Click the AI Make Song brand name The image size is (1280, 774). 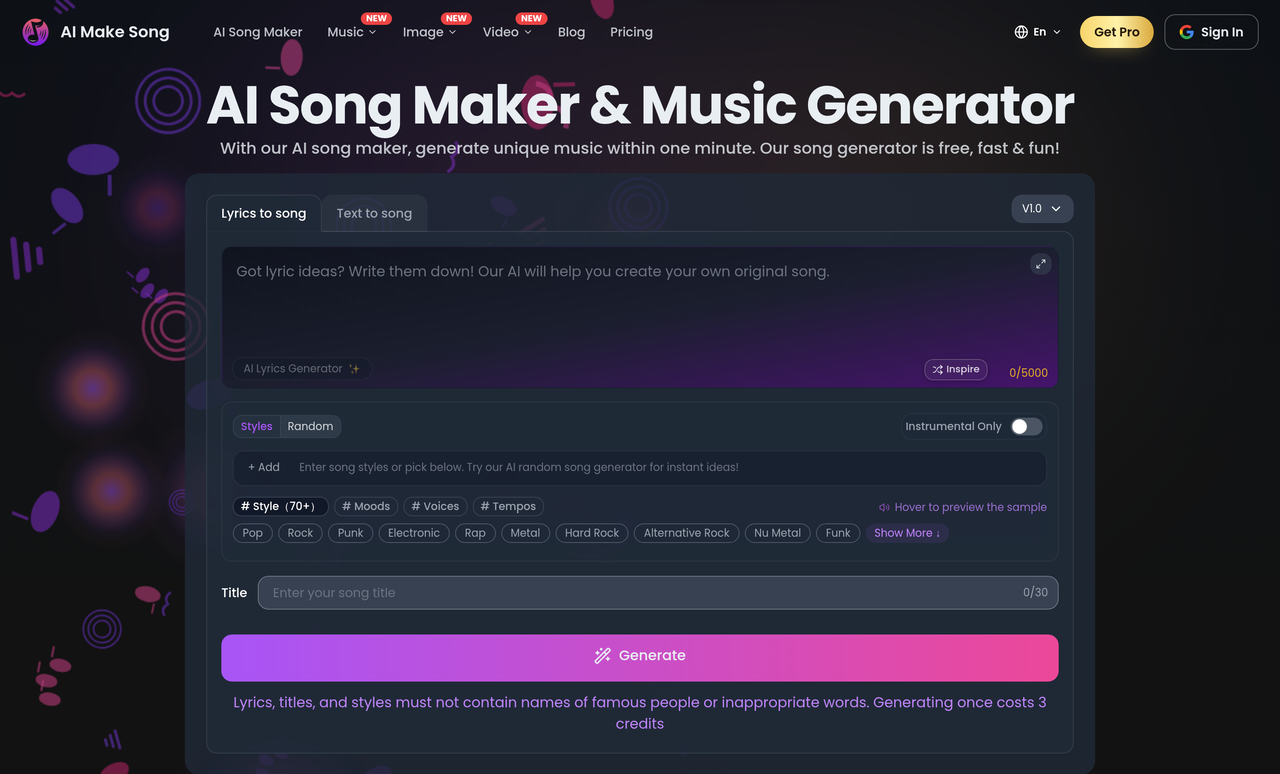(x=115, y=32)
